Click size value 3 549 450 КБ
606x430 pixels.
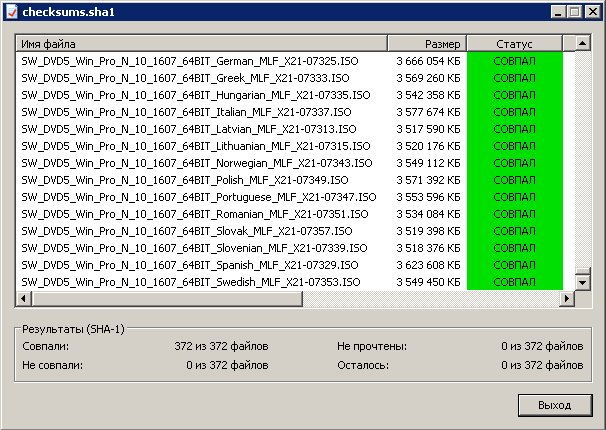429,282
